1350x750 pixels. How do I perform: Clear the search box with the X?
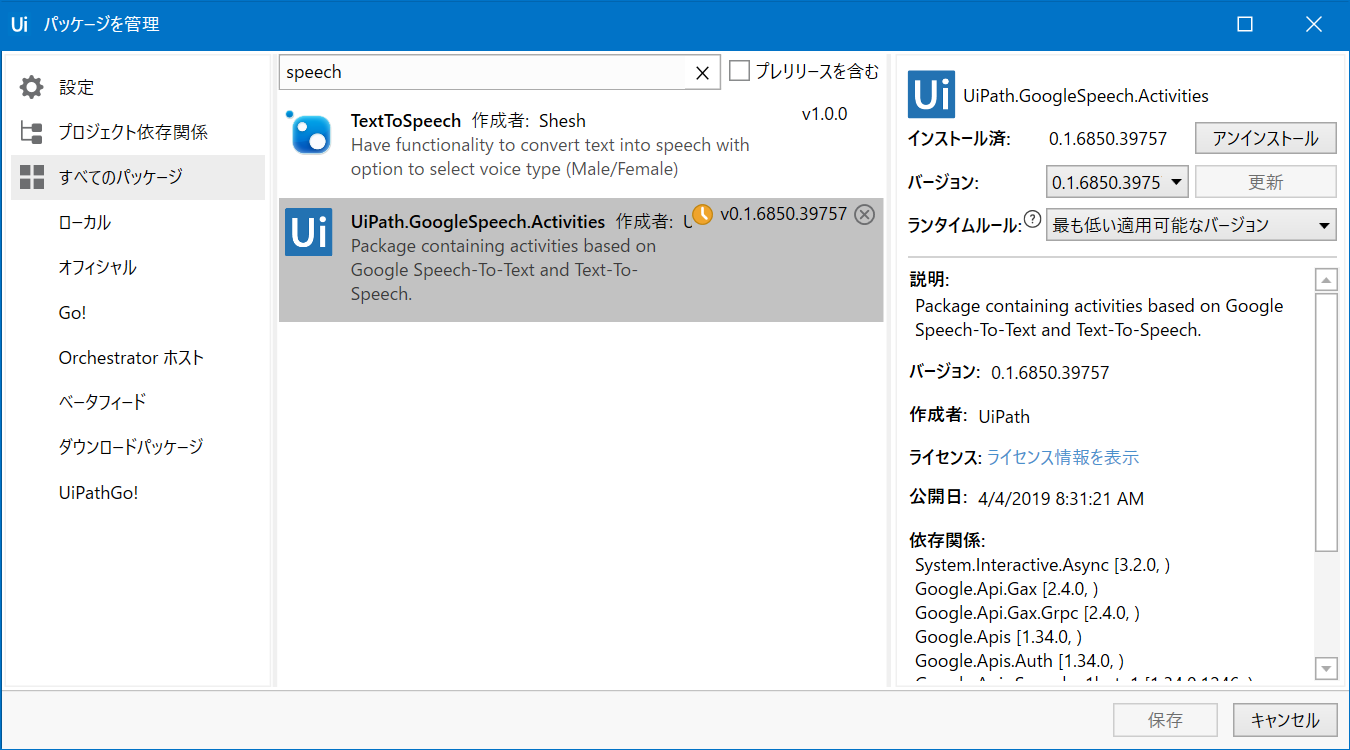[702, 72]
